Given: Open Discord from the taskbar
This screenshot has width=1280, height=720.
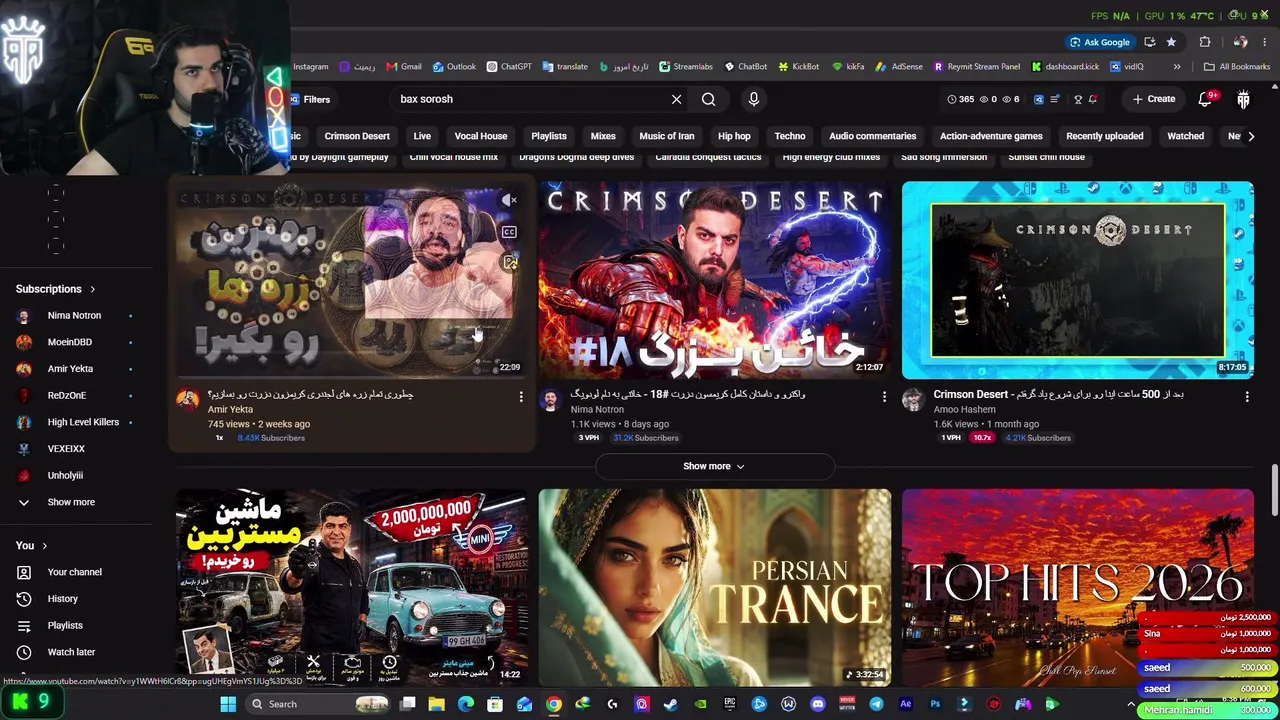Looking at the screenshot, I should (x=818, y=704).
